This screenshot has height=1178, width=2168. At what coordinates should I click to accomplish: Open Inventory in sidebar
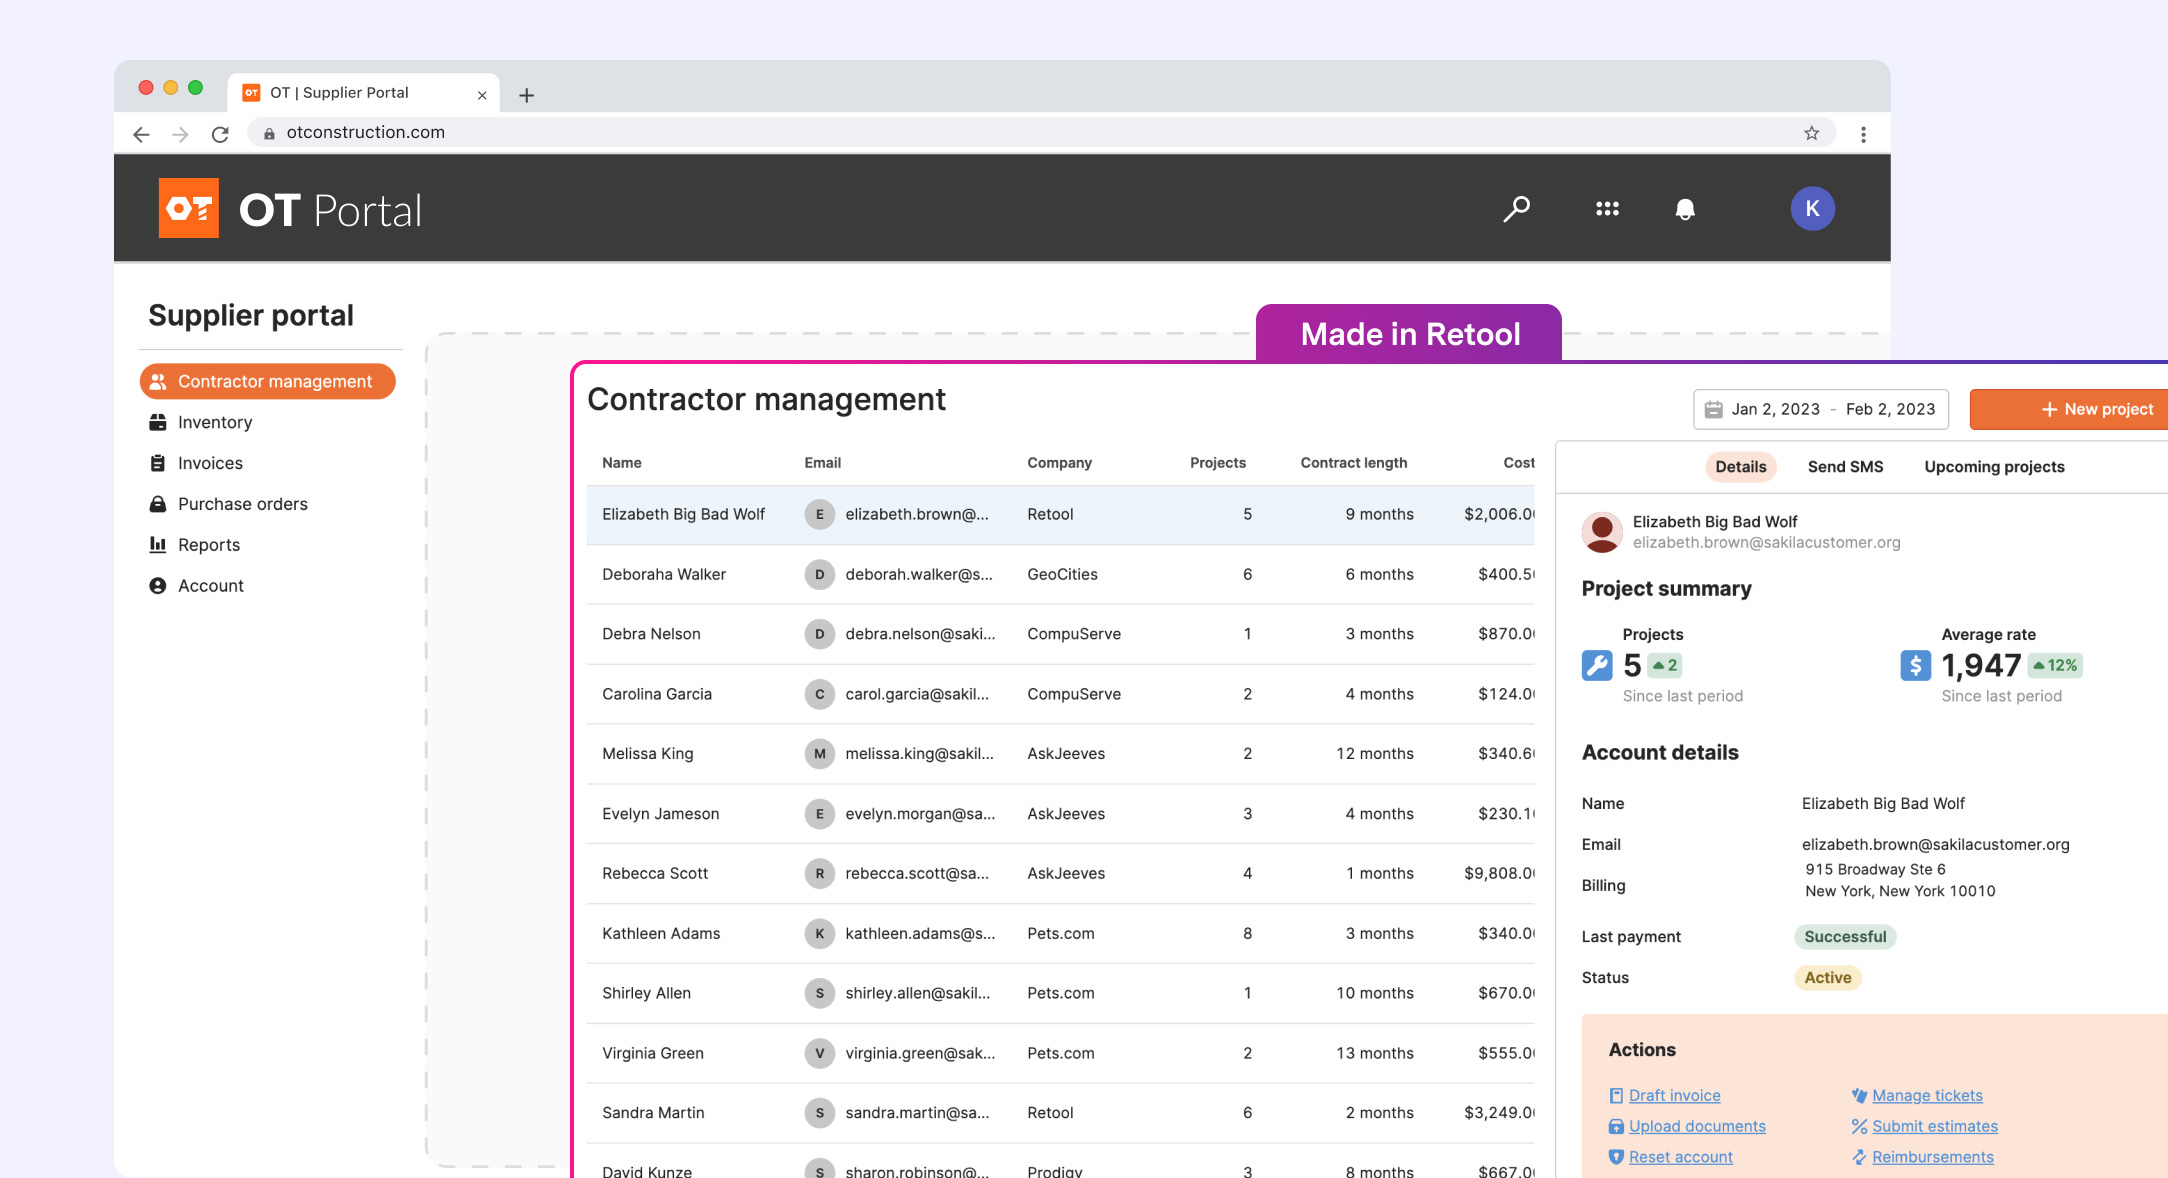[215, 422]
